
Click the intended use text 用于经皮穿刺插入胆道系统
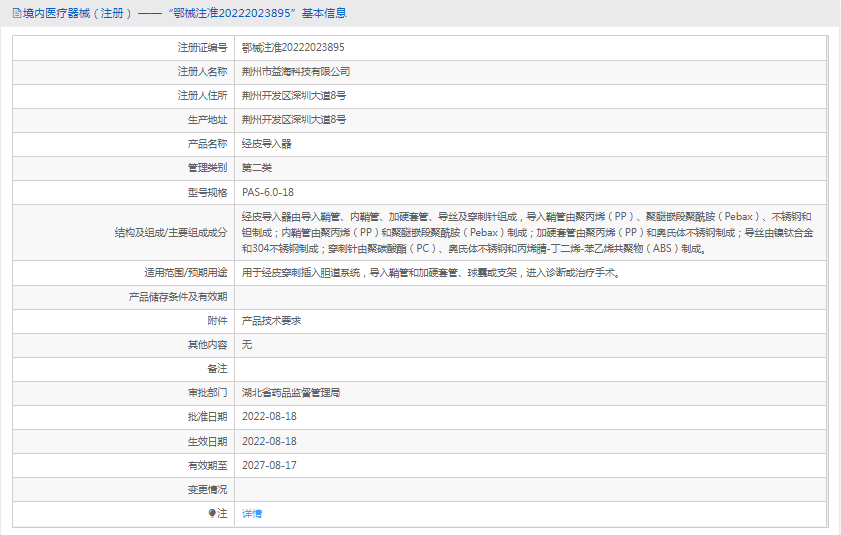coord(431,273)
